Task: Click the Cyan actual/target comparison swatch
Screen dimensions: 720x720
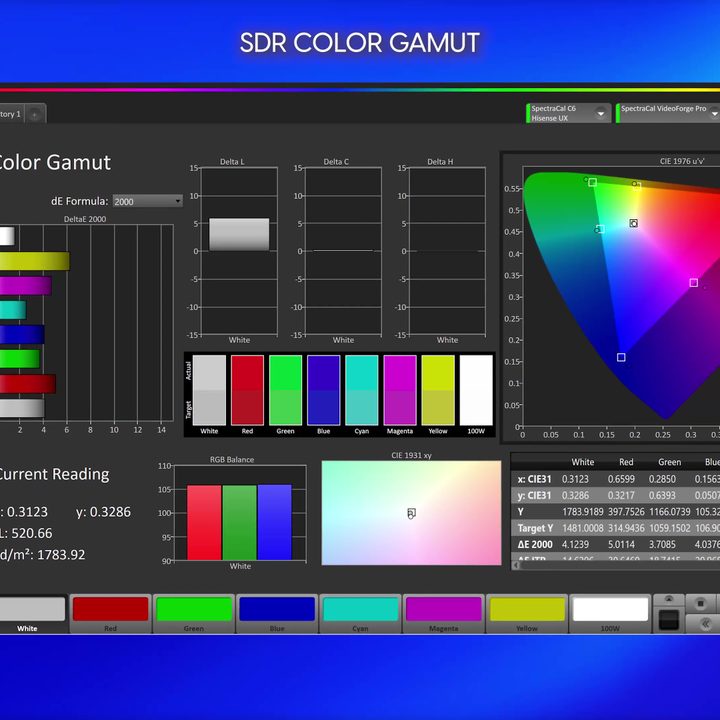Action: 362,390
